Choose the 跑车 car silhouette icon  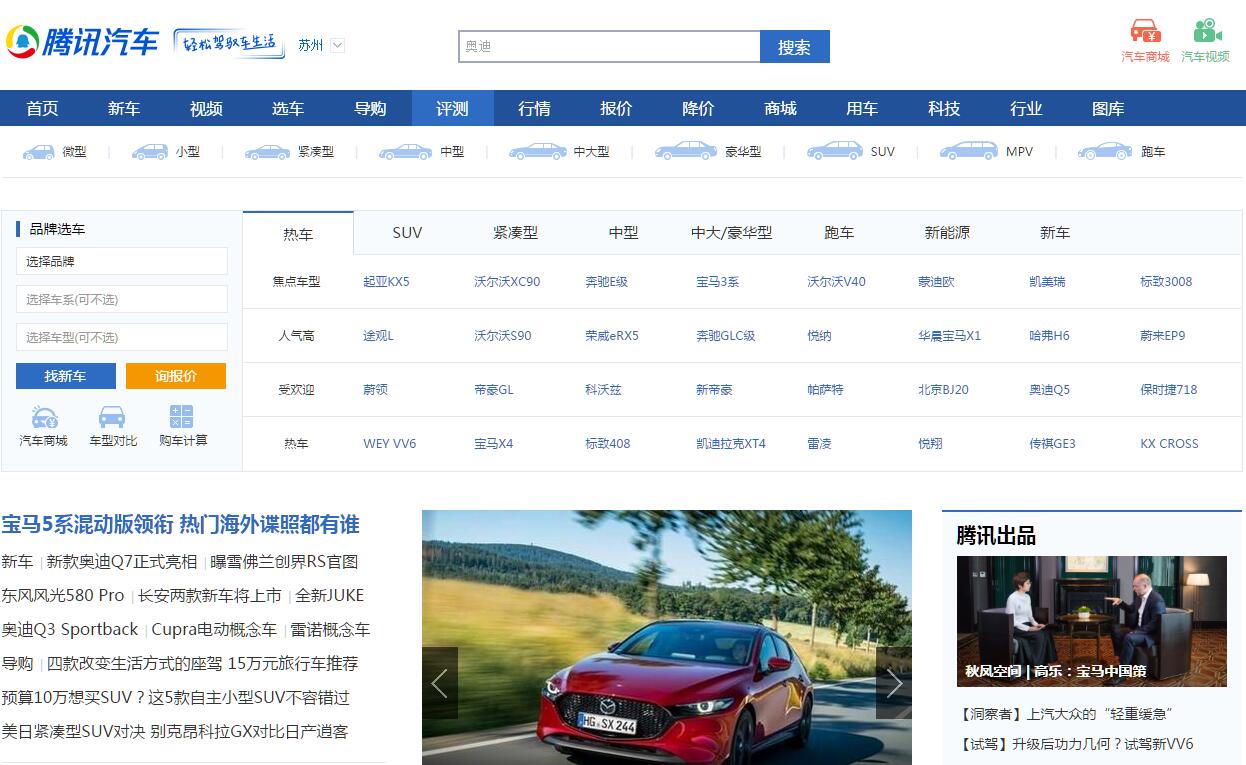pyautogui.click(x=1104, y=151)
